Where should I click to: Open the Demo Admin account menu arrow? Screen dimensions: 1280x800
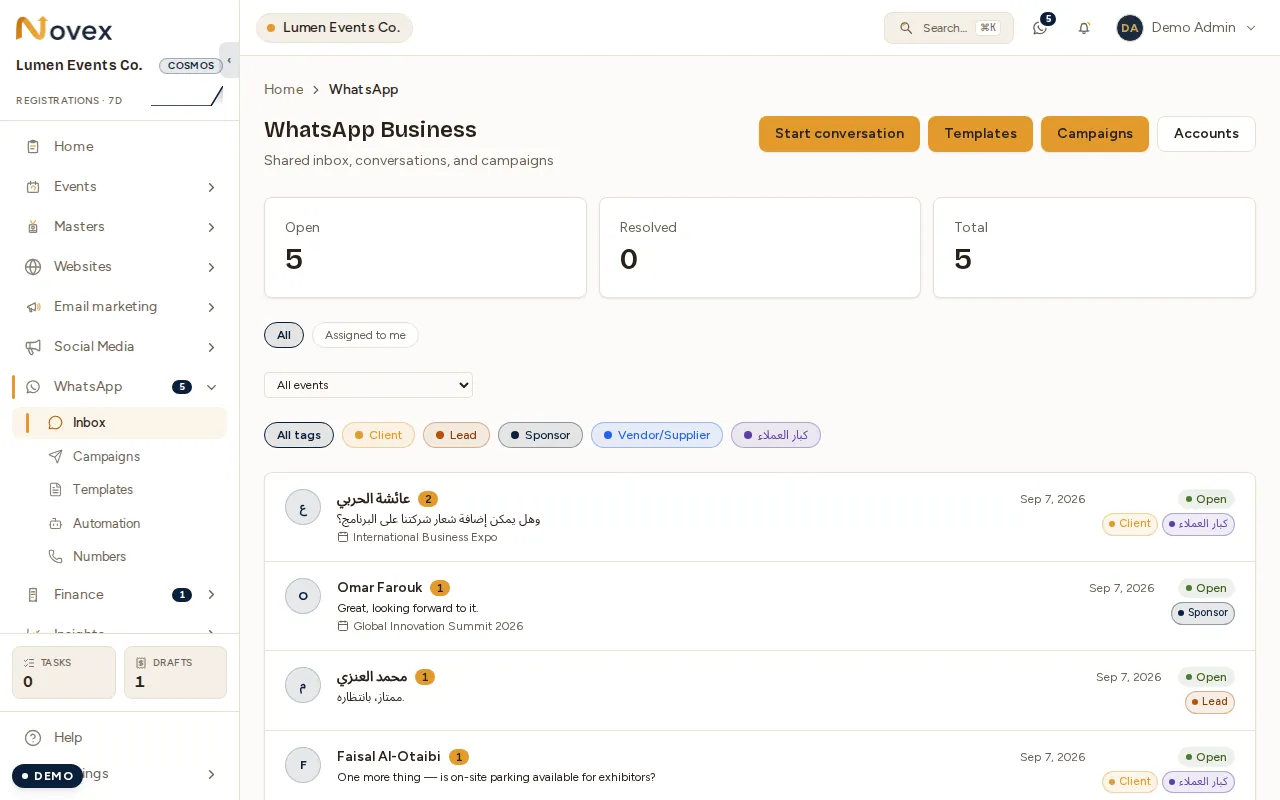point(1250,28)
